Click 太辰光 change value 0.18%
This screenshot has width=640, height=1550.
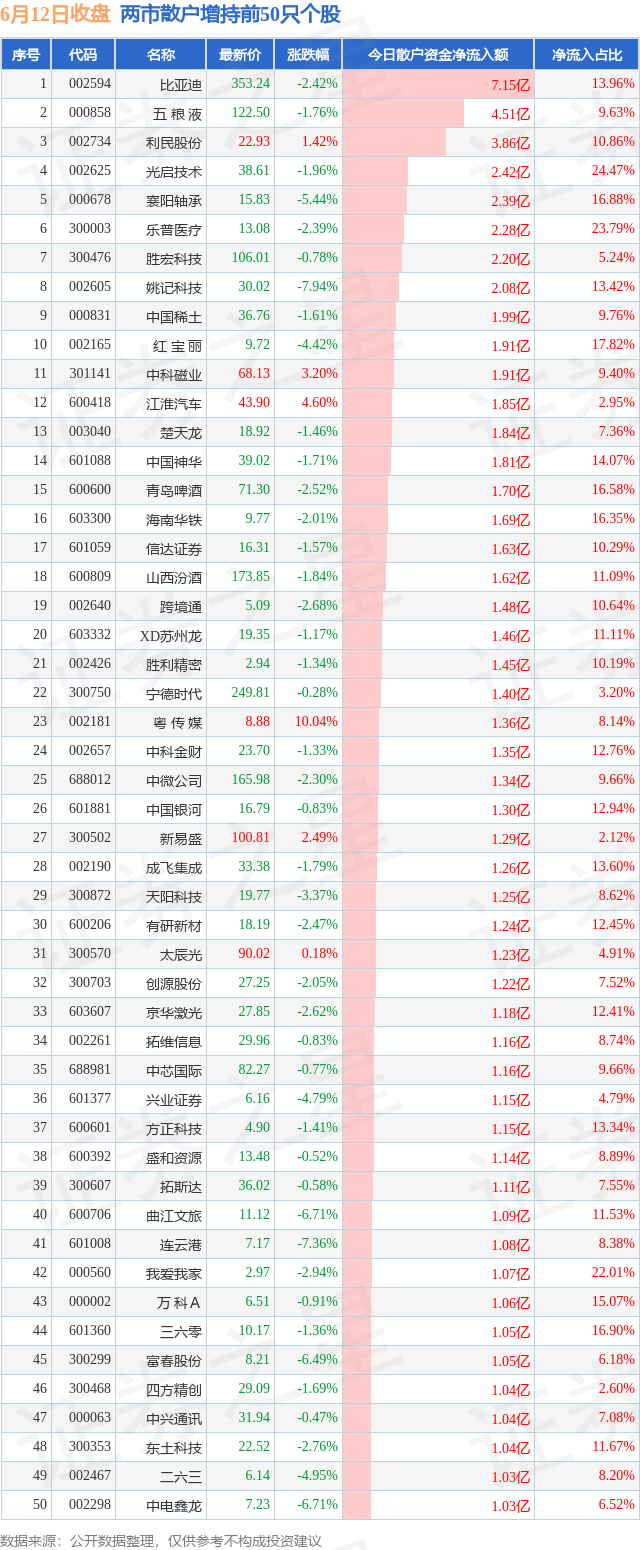tap(320, 954)
